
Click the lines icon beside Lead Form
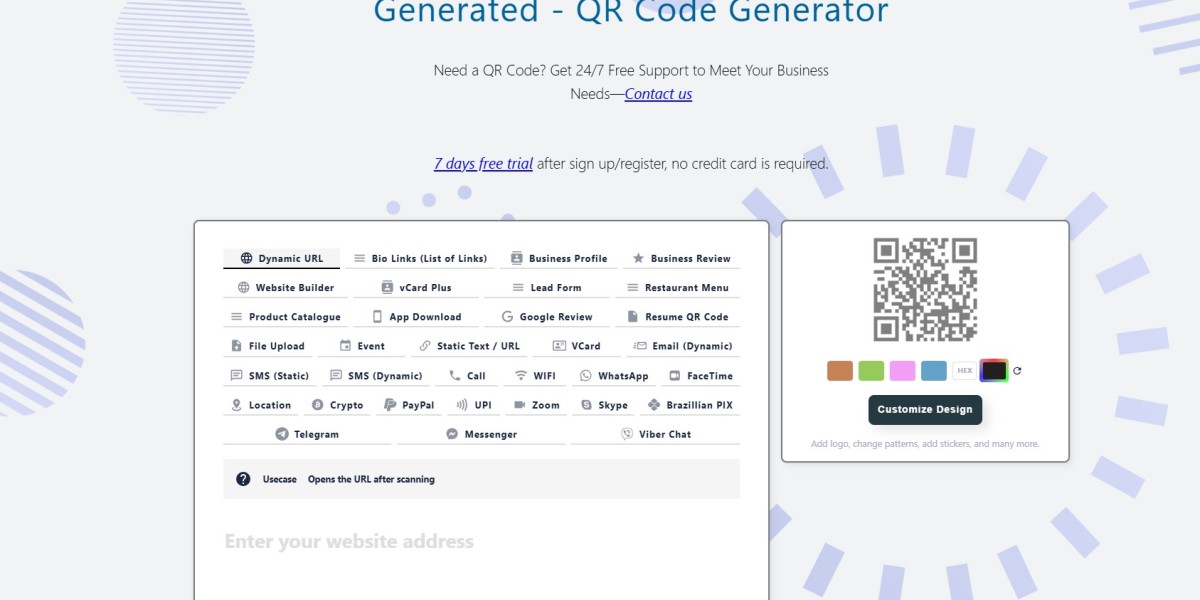click(x=518, y=287)
